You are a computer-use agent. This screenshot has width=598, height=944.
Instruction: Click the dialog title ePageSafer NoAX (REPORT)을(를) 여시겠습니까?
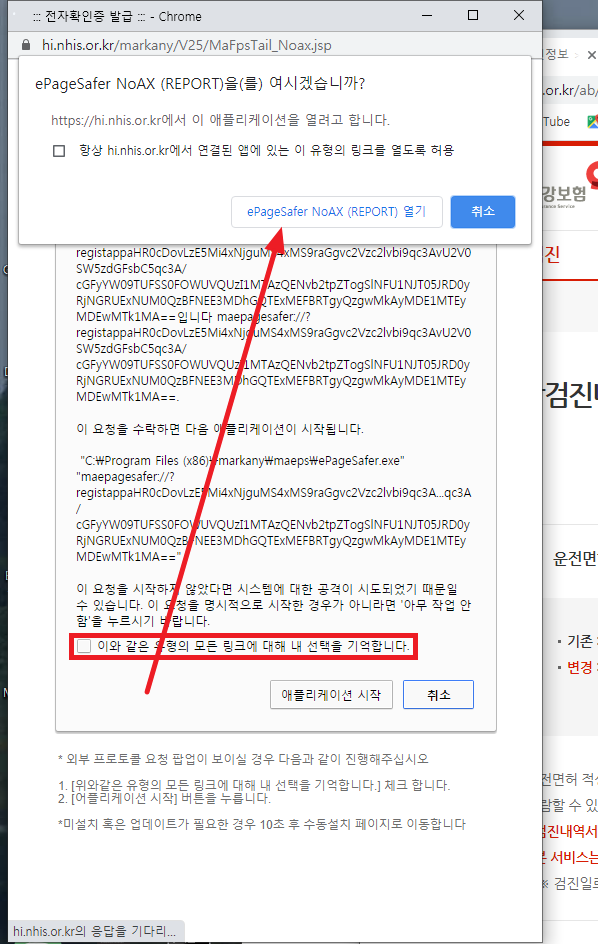pyautogui.click(x=200, y=84)
